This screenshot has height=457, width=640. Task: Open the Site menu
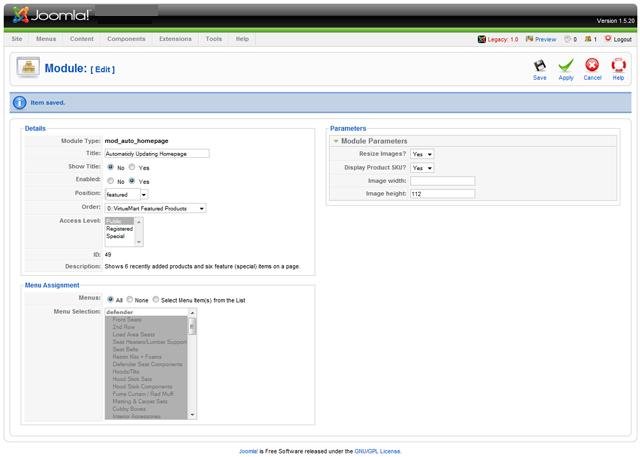(x=17, y=39)
